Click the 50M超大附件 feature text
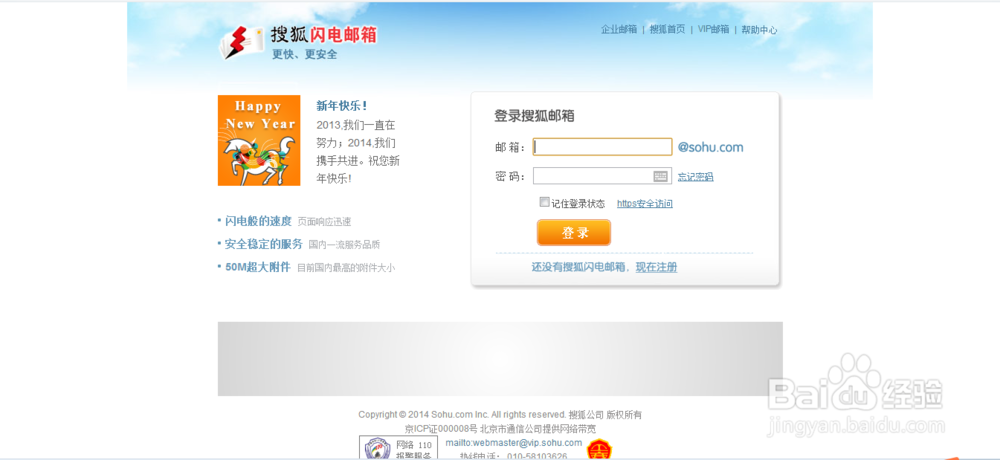This screenshot has height=460, width=1000. click(258, 267)
